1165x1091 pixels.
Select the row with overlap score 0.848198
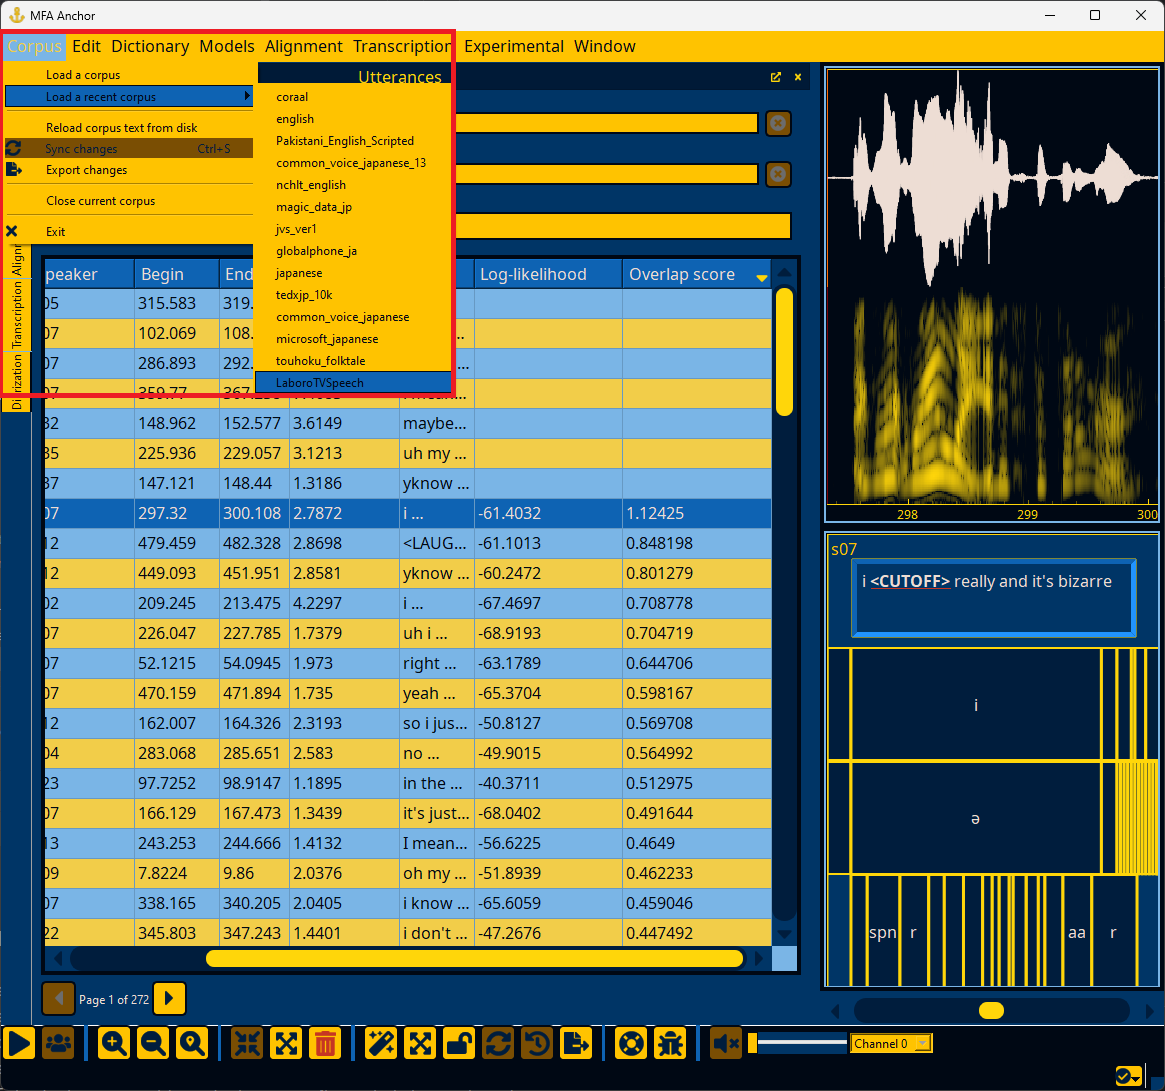[x=408, y=543]
